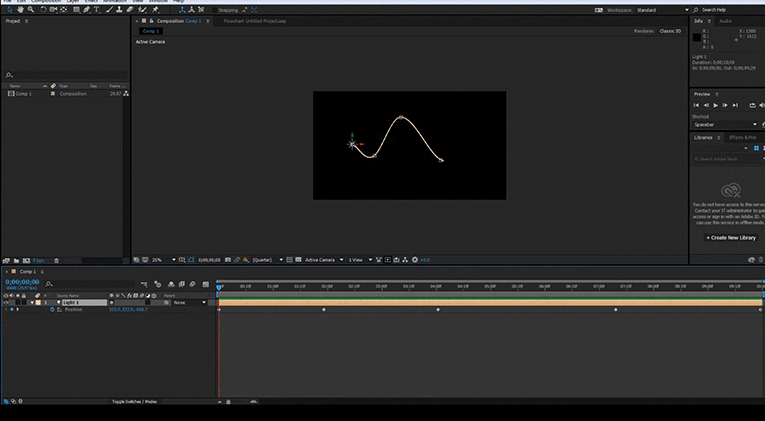The image size is (765, 421).
Task: Take snapshot with camera icon in viewer
Action: pyautogui.click(x=228, y=260)
